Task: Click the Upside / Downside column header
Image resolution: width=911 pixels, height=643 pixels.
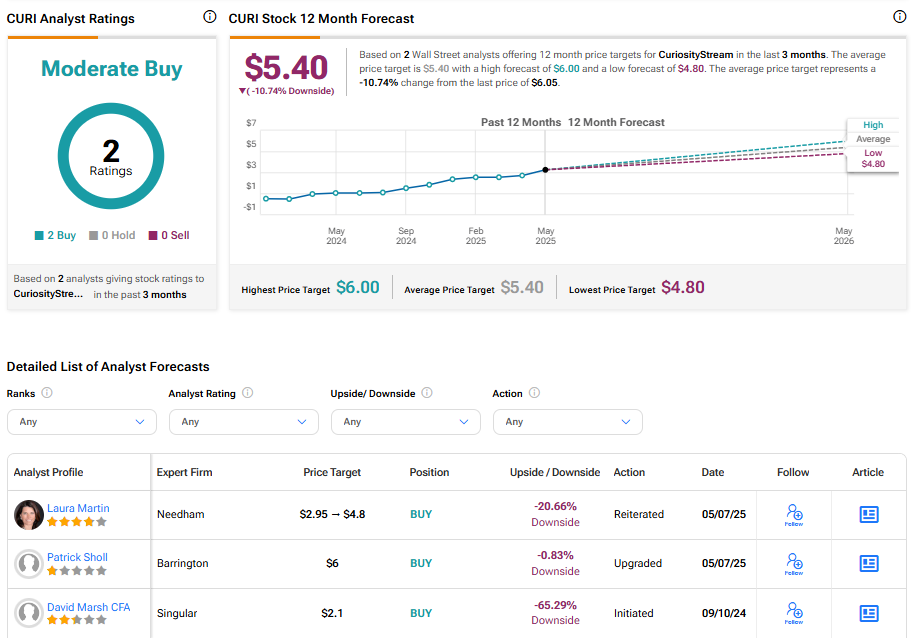Action: 555,472
